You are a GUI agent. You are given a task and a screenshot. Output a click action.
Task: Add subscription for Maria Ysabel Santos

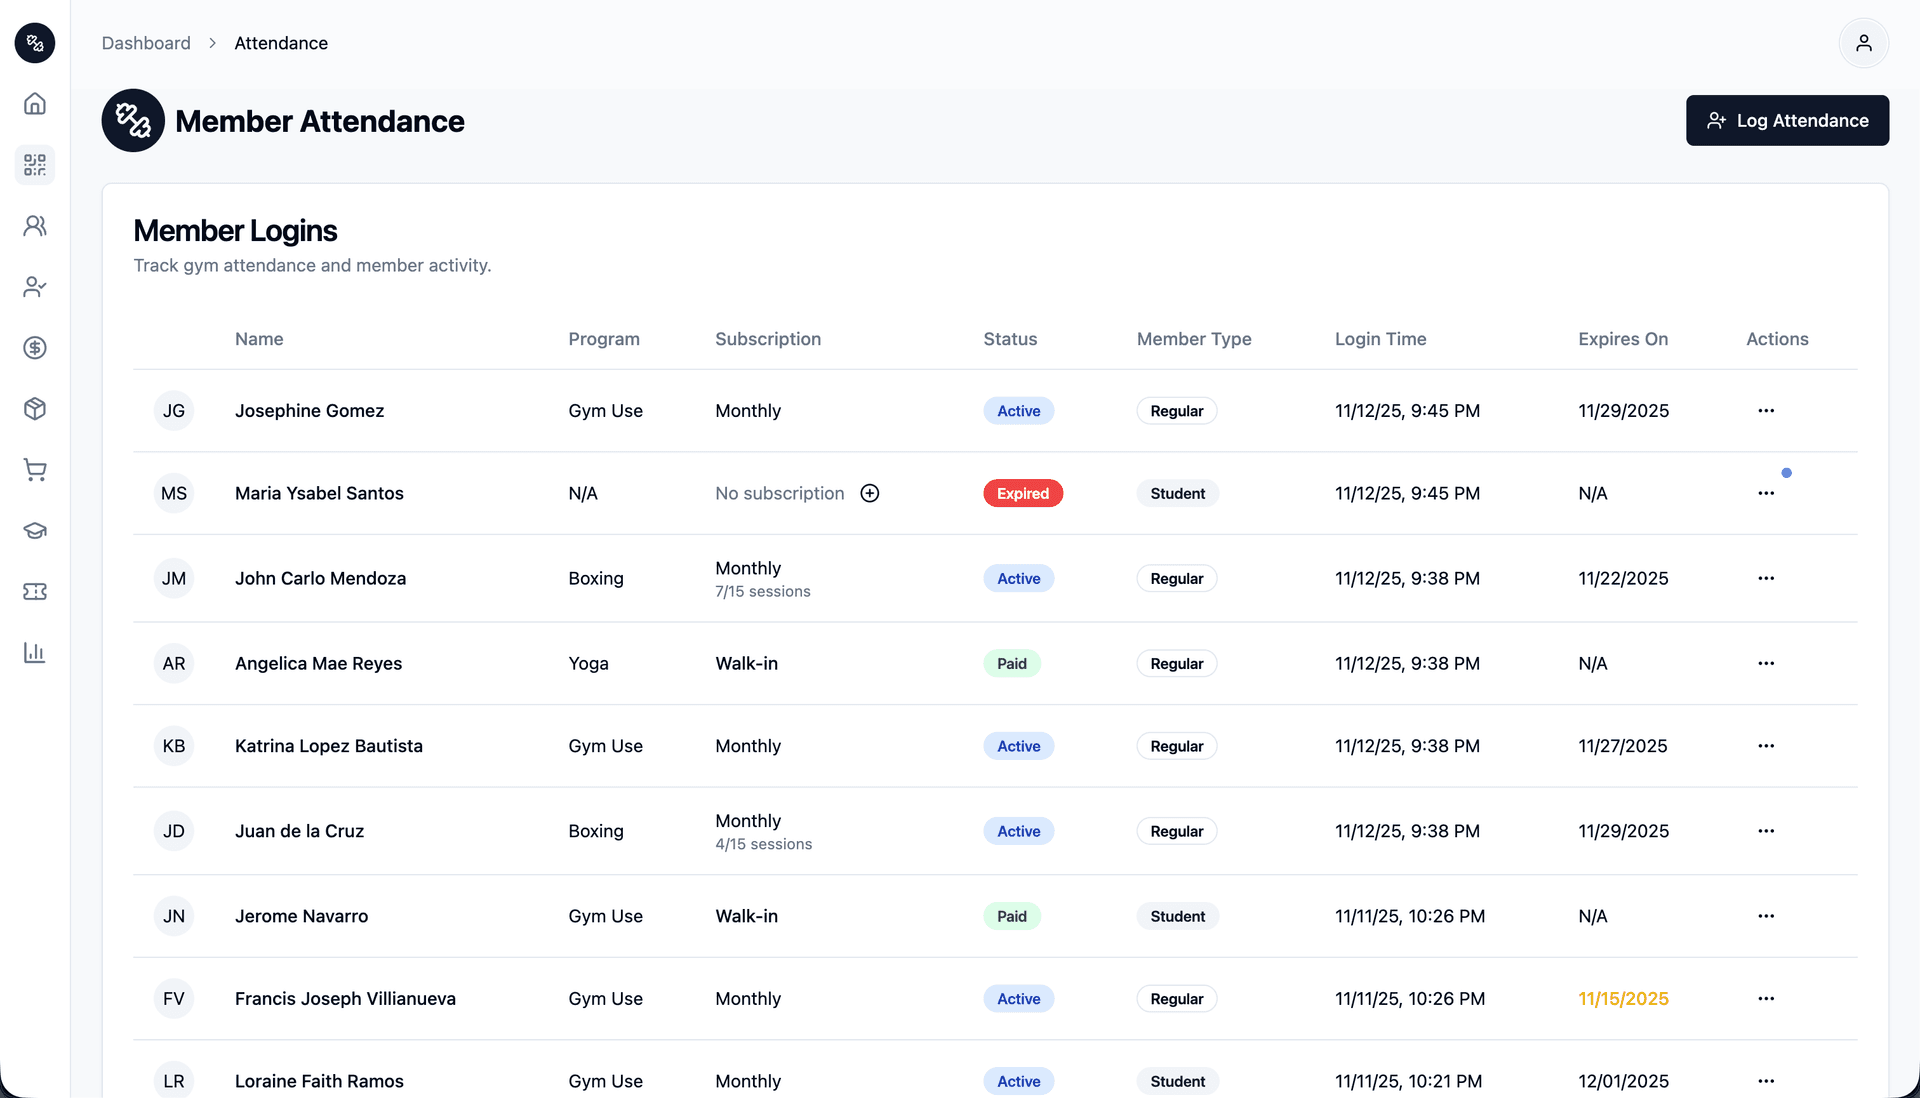870,493
